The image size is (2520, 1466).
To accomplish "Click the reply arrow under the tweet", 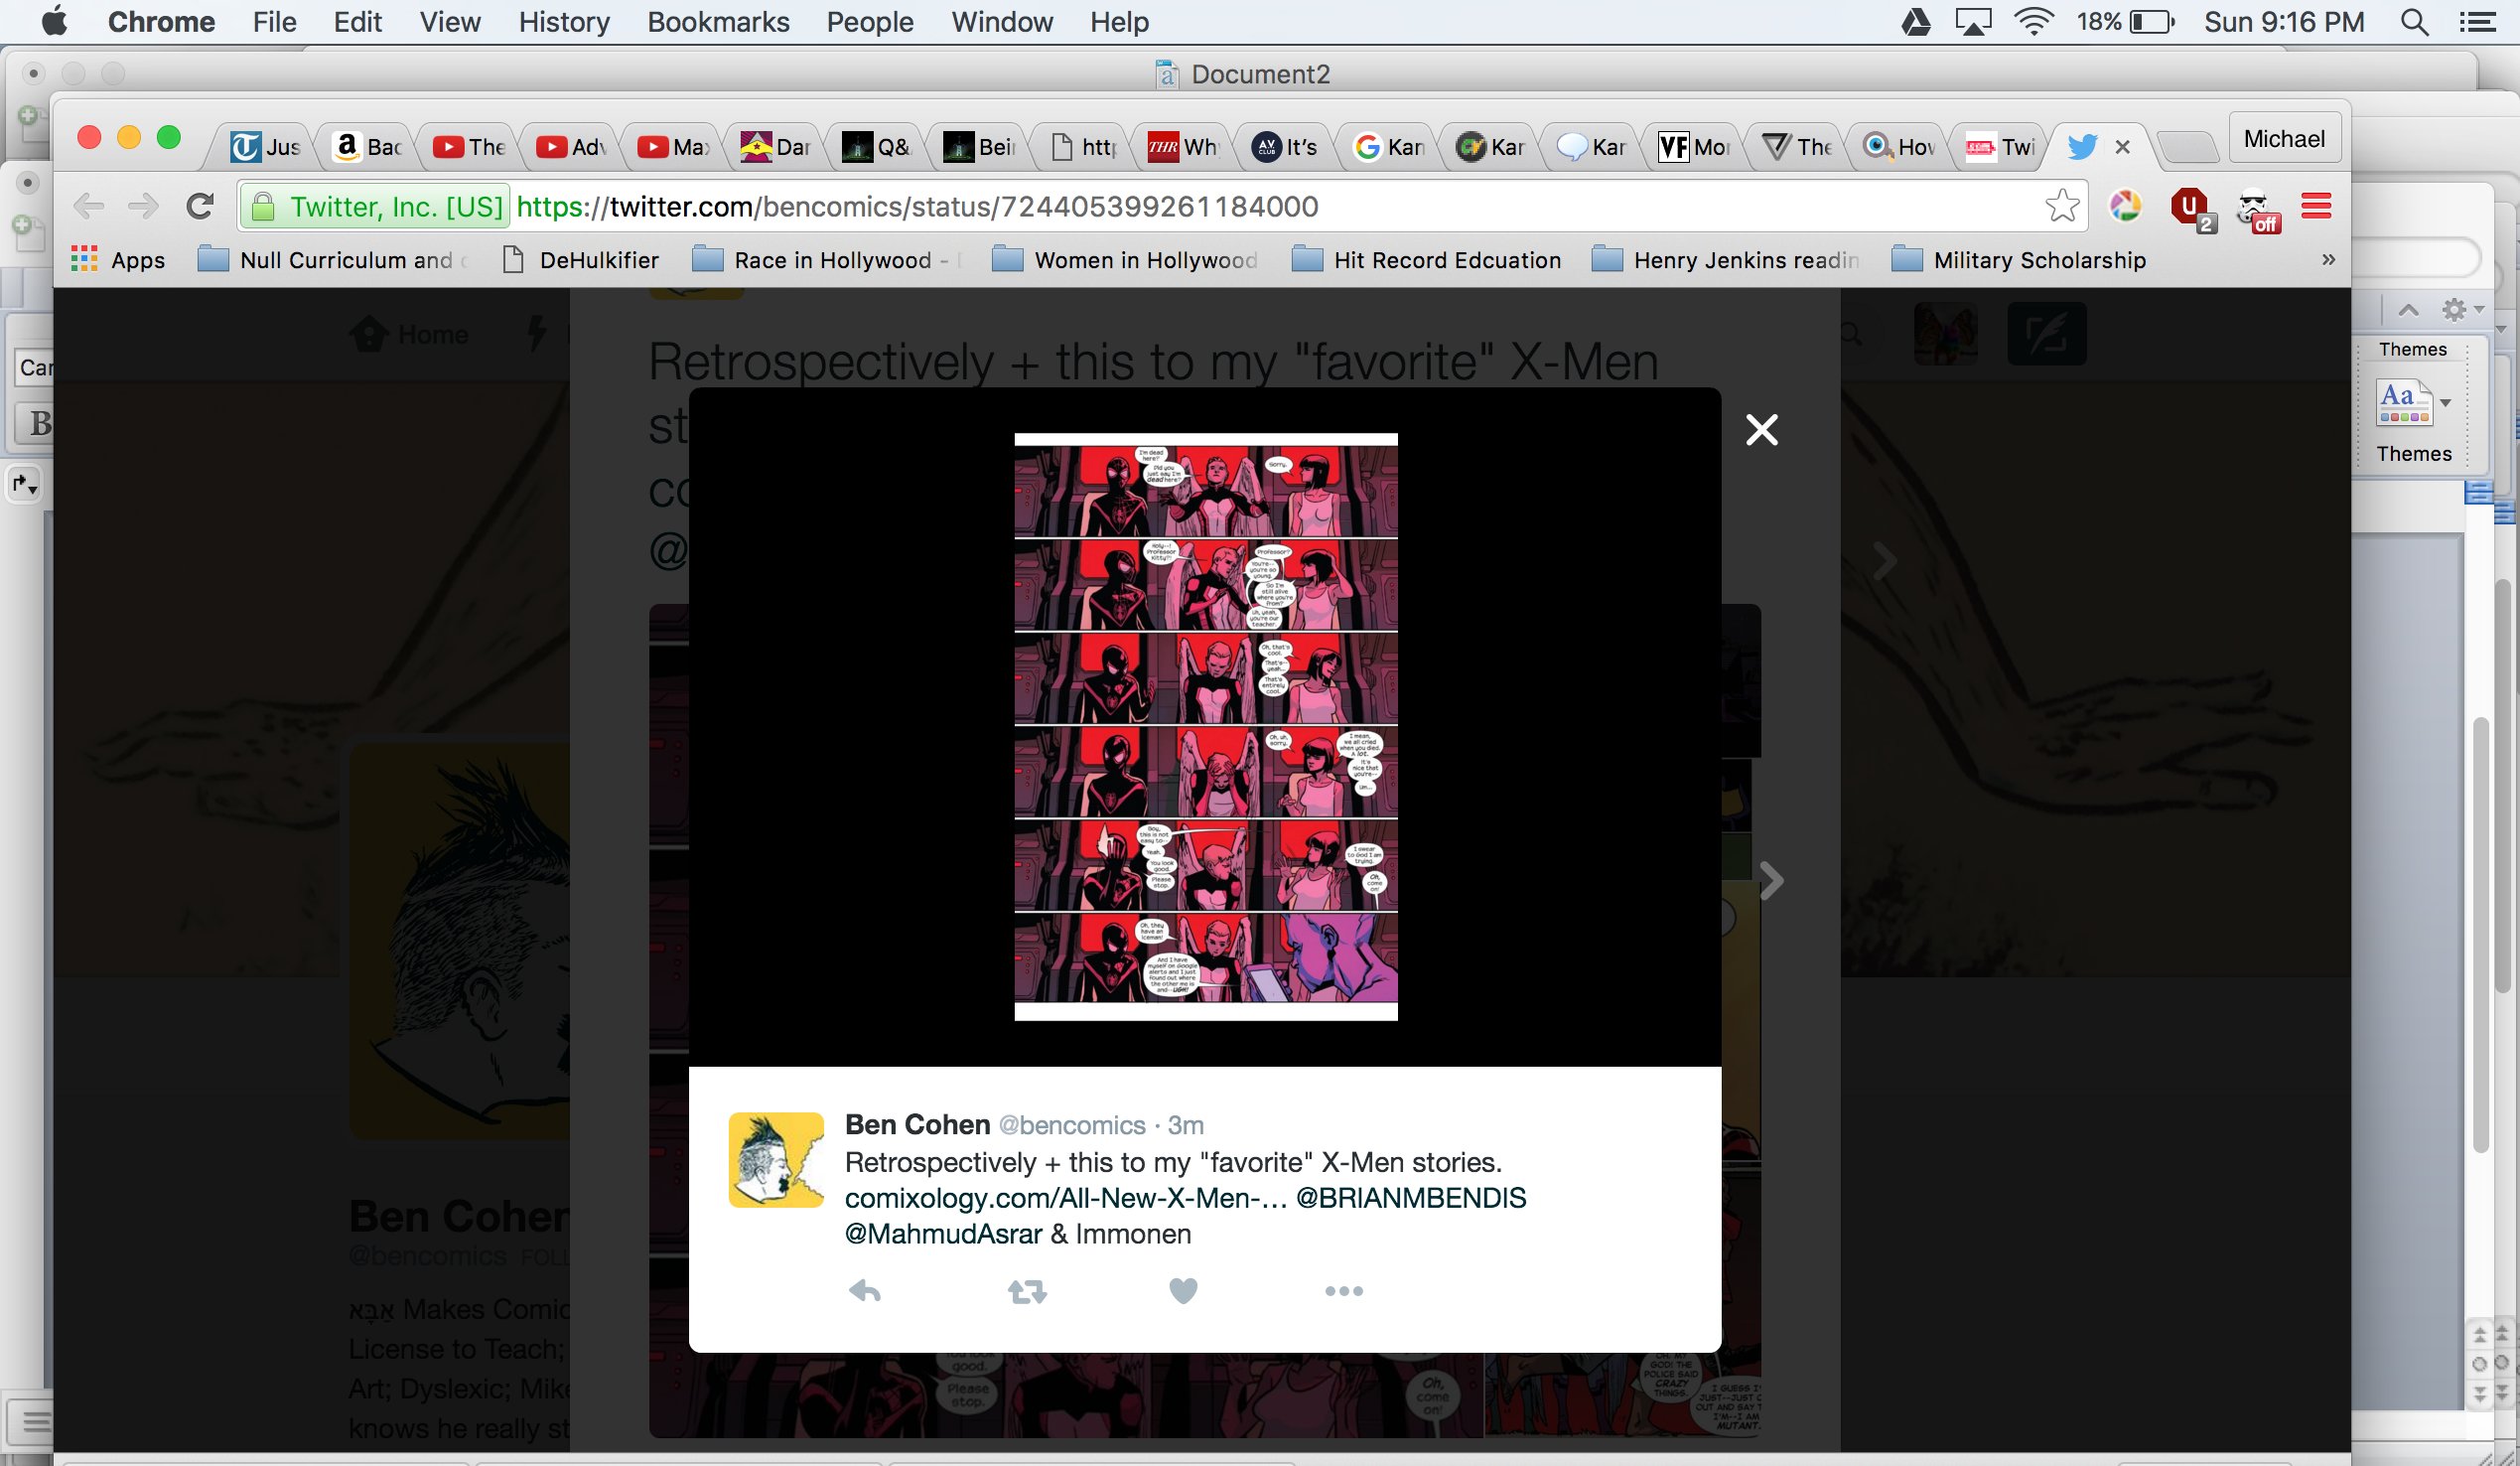I will (864, 1291).
